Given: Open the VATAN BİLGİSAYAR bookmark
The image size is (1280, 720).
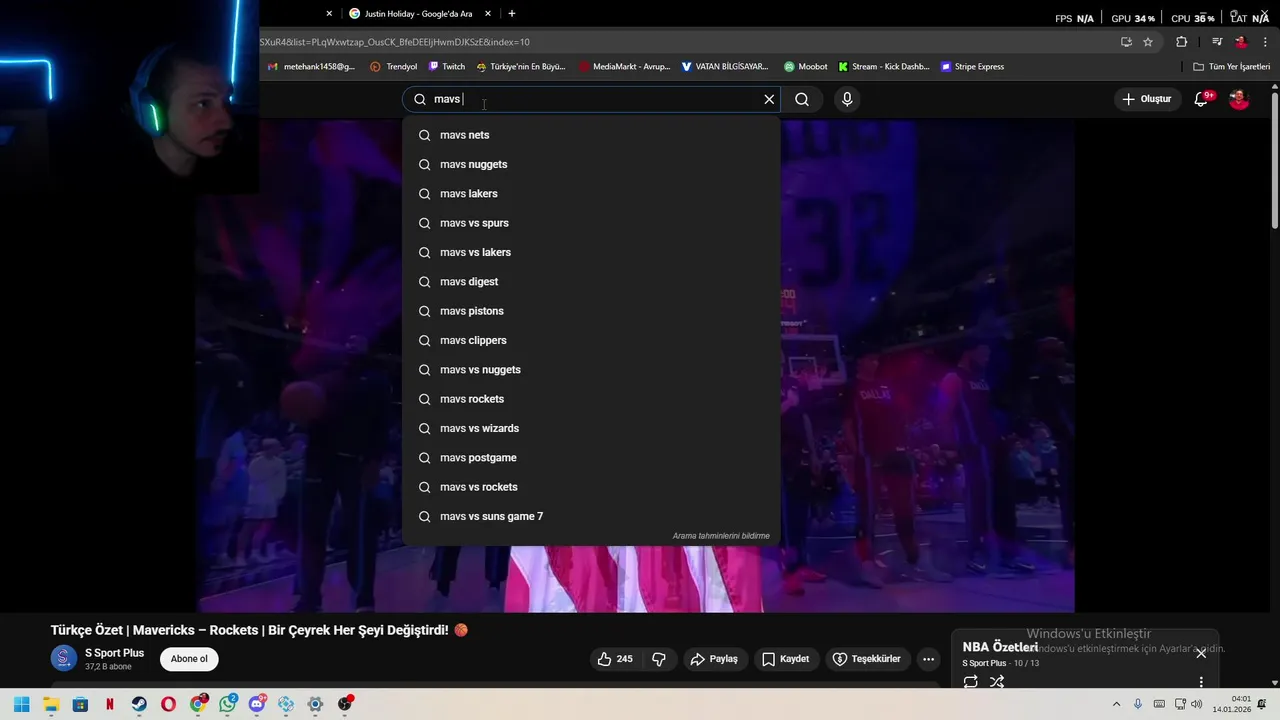Looking at the screenshot, I should pyautogui.click(x=725, y=67).
